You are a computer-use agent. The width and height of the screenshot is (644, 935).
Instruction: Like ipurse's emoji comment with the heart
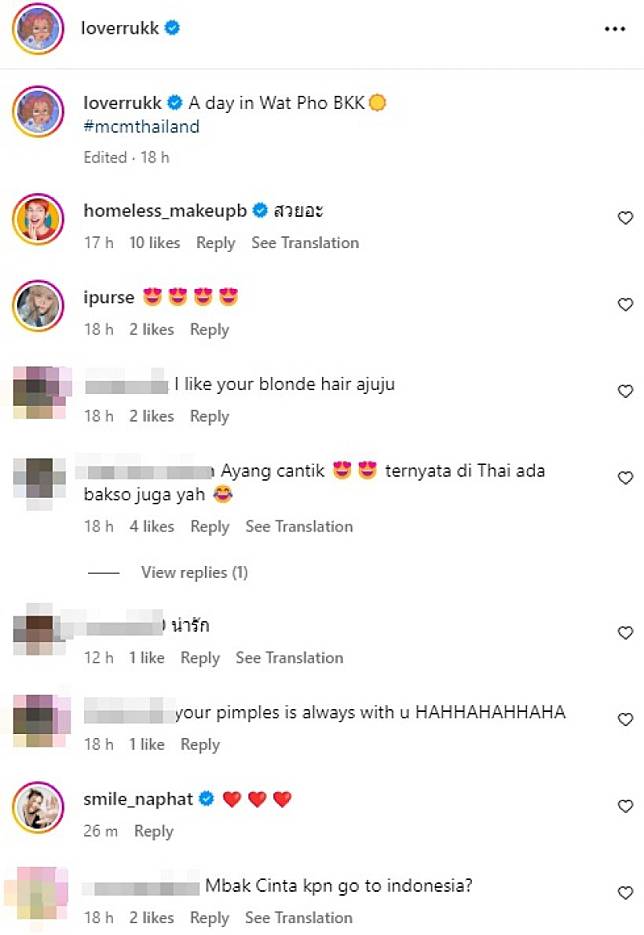625,305
